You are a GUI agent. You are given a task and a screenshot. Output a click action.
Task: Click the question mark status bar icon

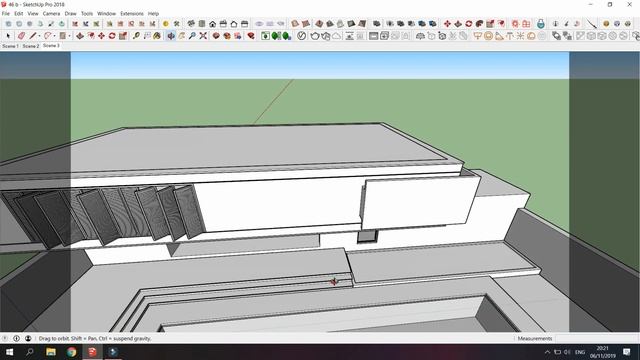coord(5,338)
